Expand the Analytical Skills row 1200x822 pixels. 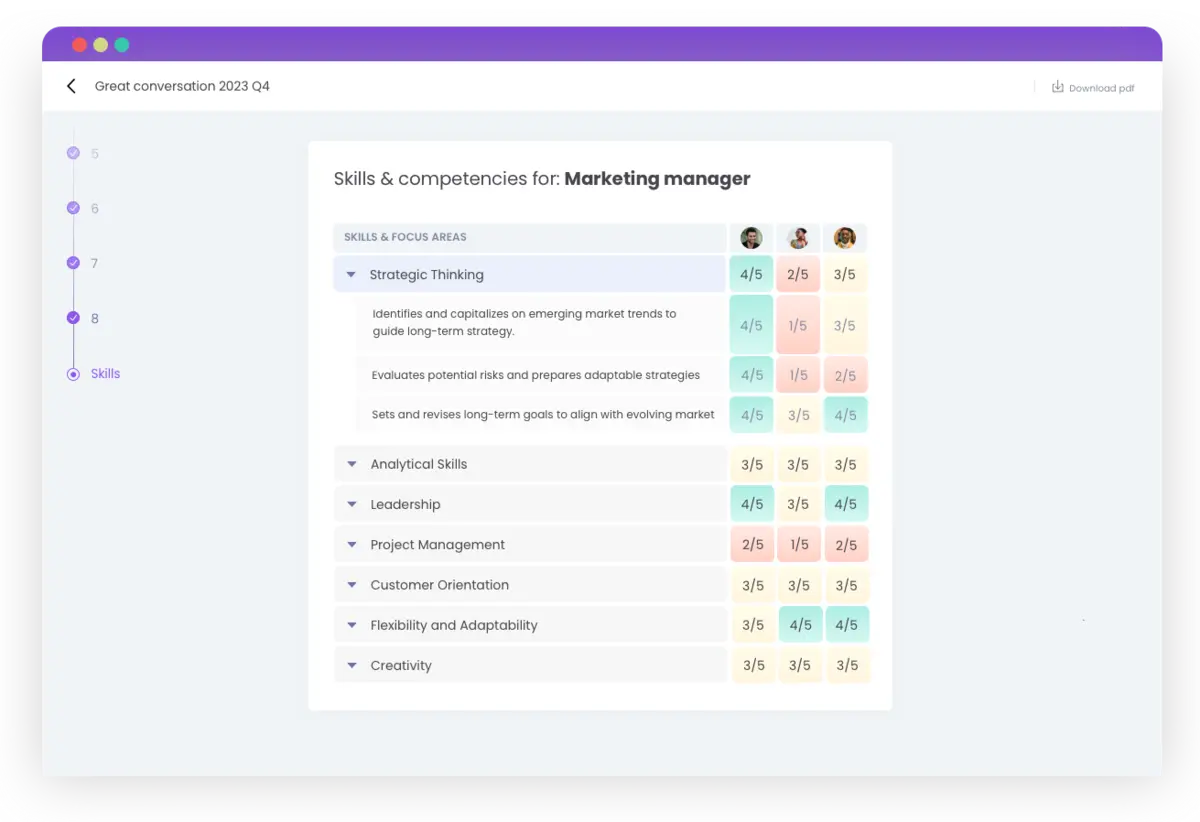[351, 464]
